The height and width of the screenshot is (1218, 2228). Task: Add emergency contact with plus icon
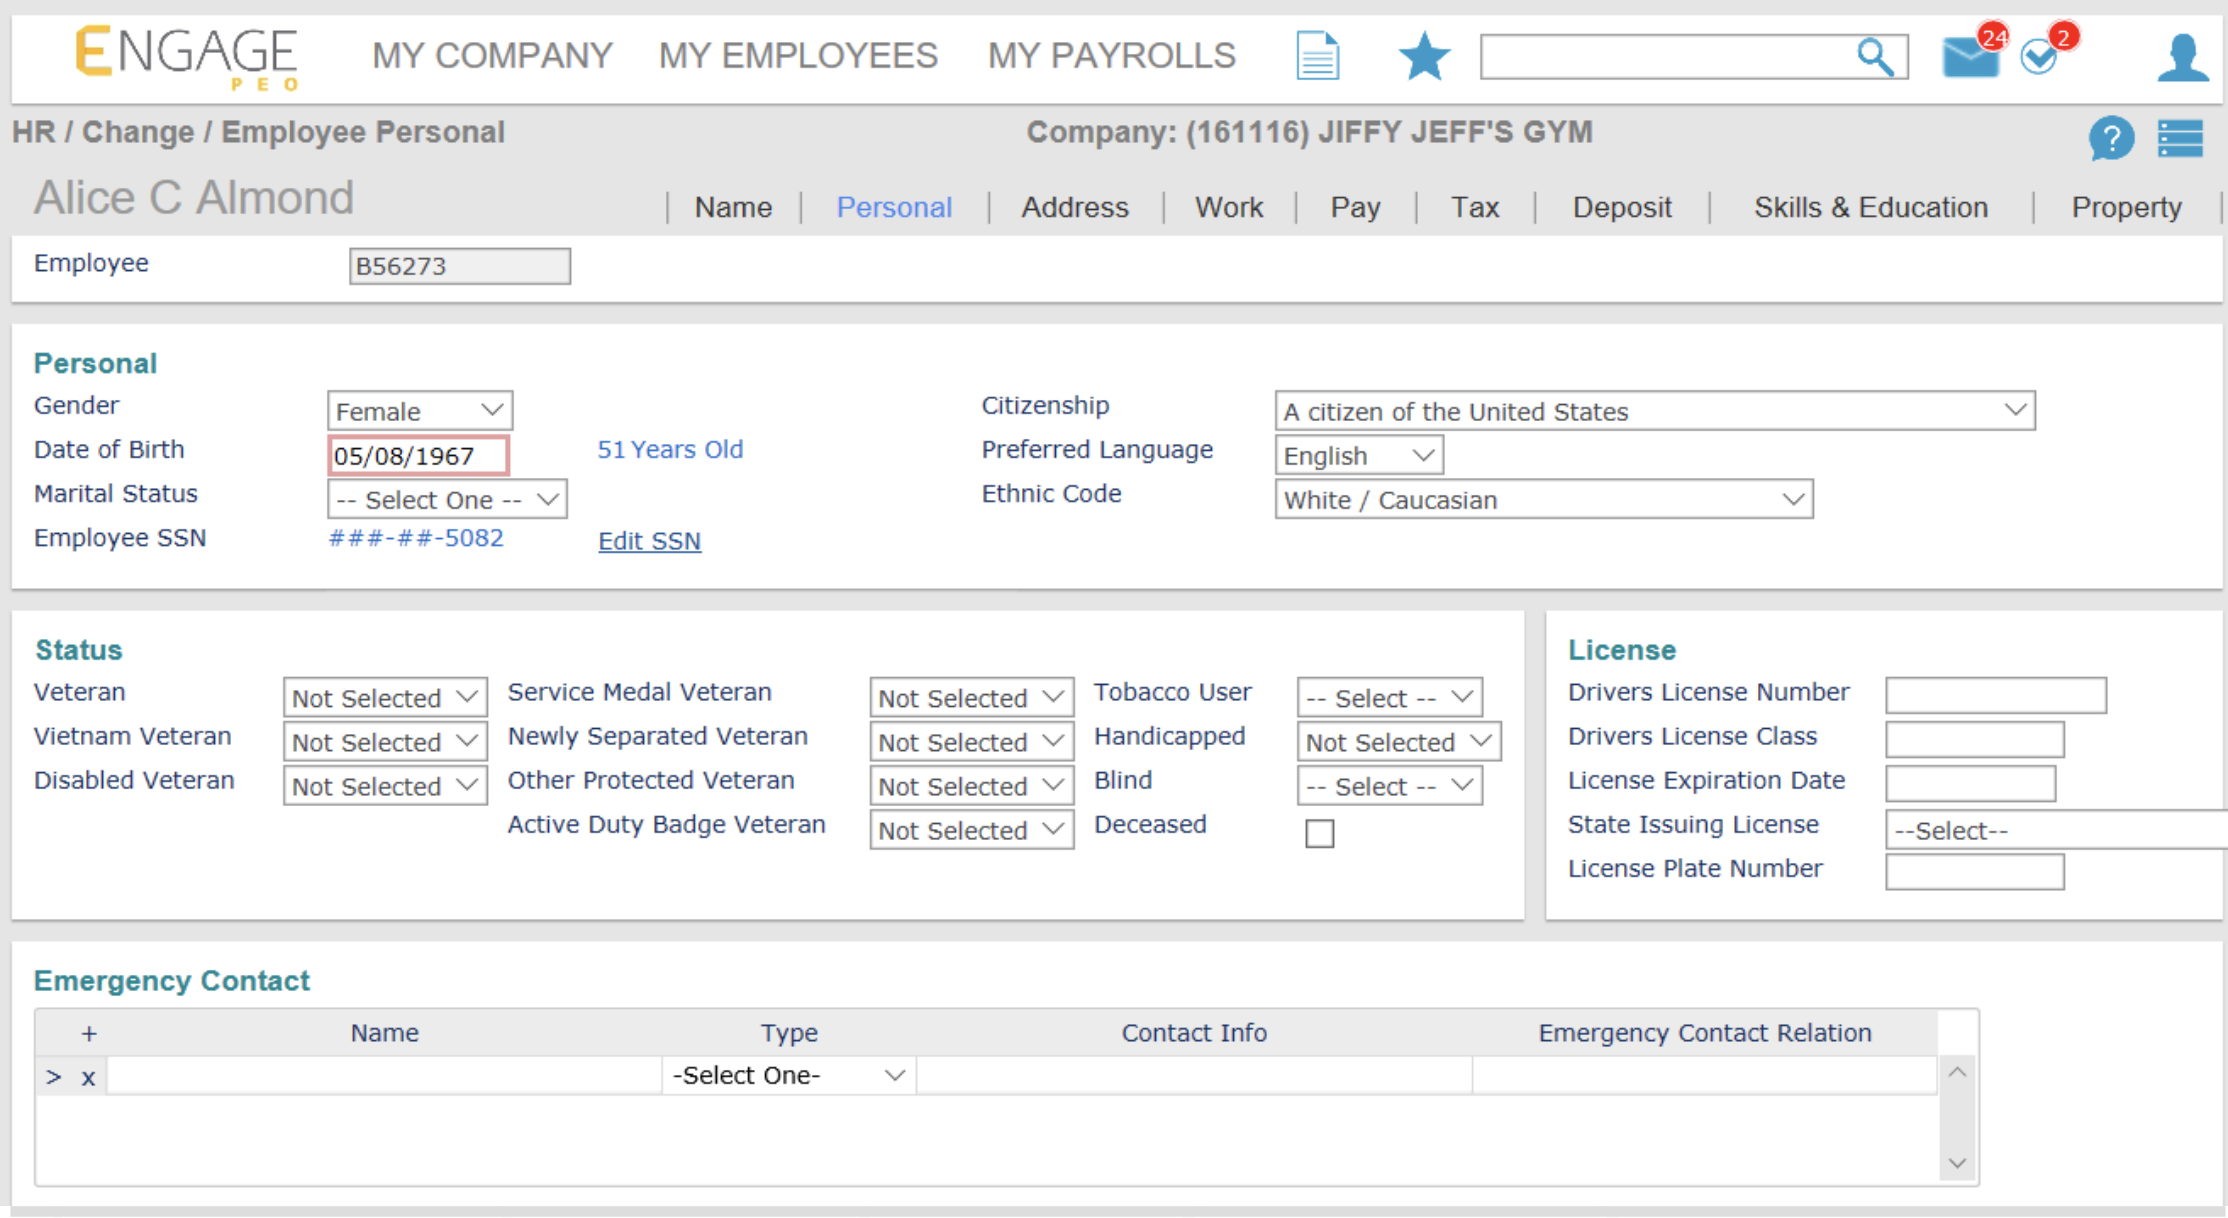pyautogui.click(x=89, y=1033)
